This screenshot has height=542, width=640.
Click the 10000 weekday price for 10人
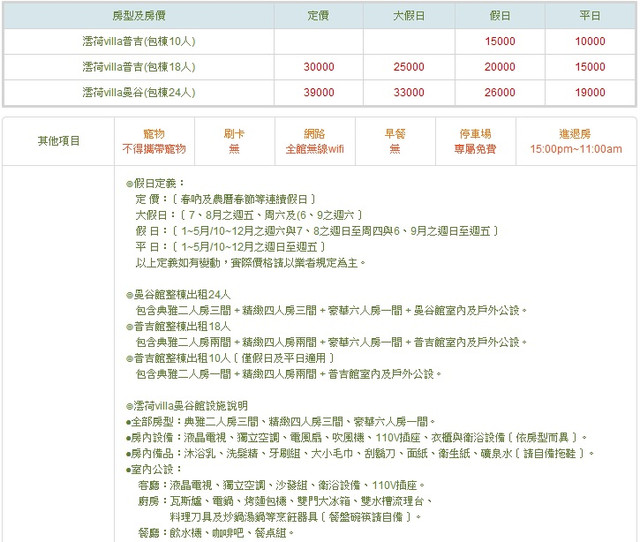(590, 41)
